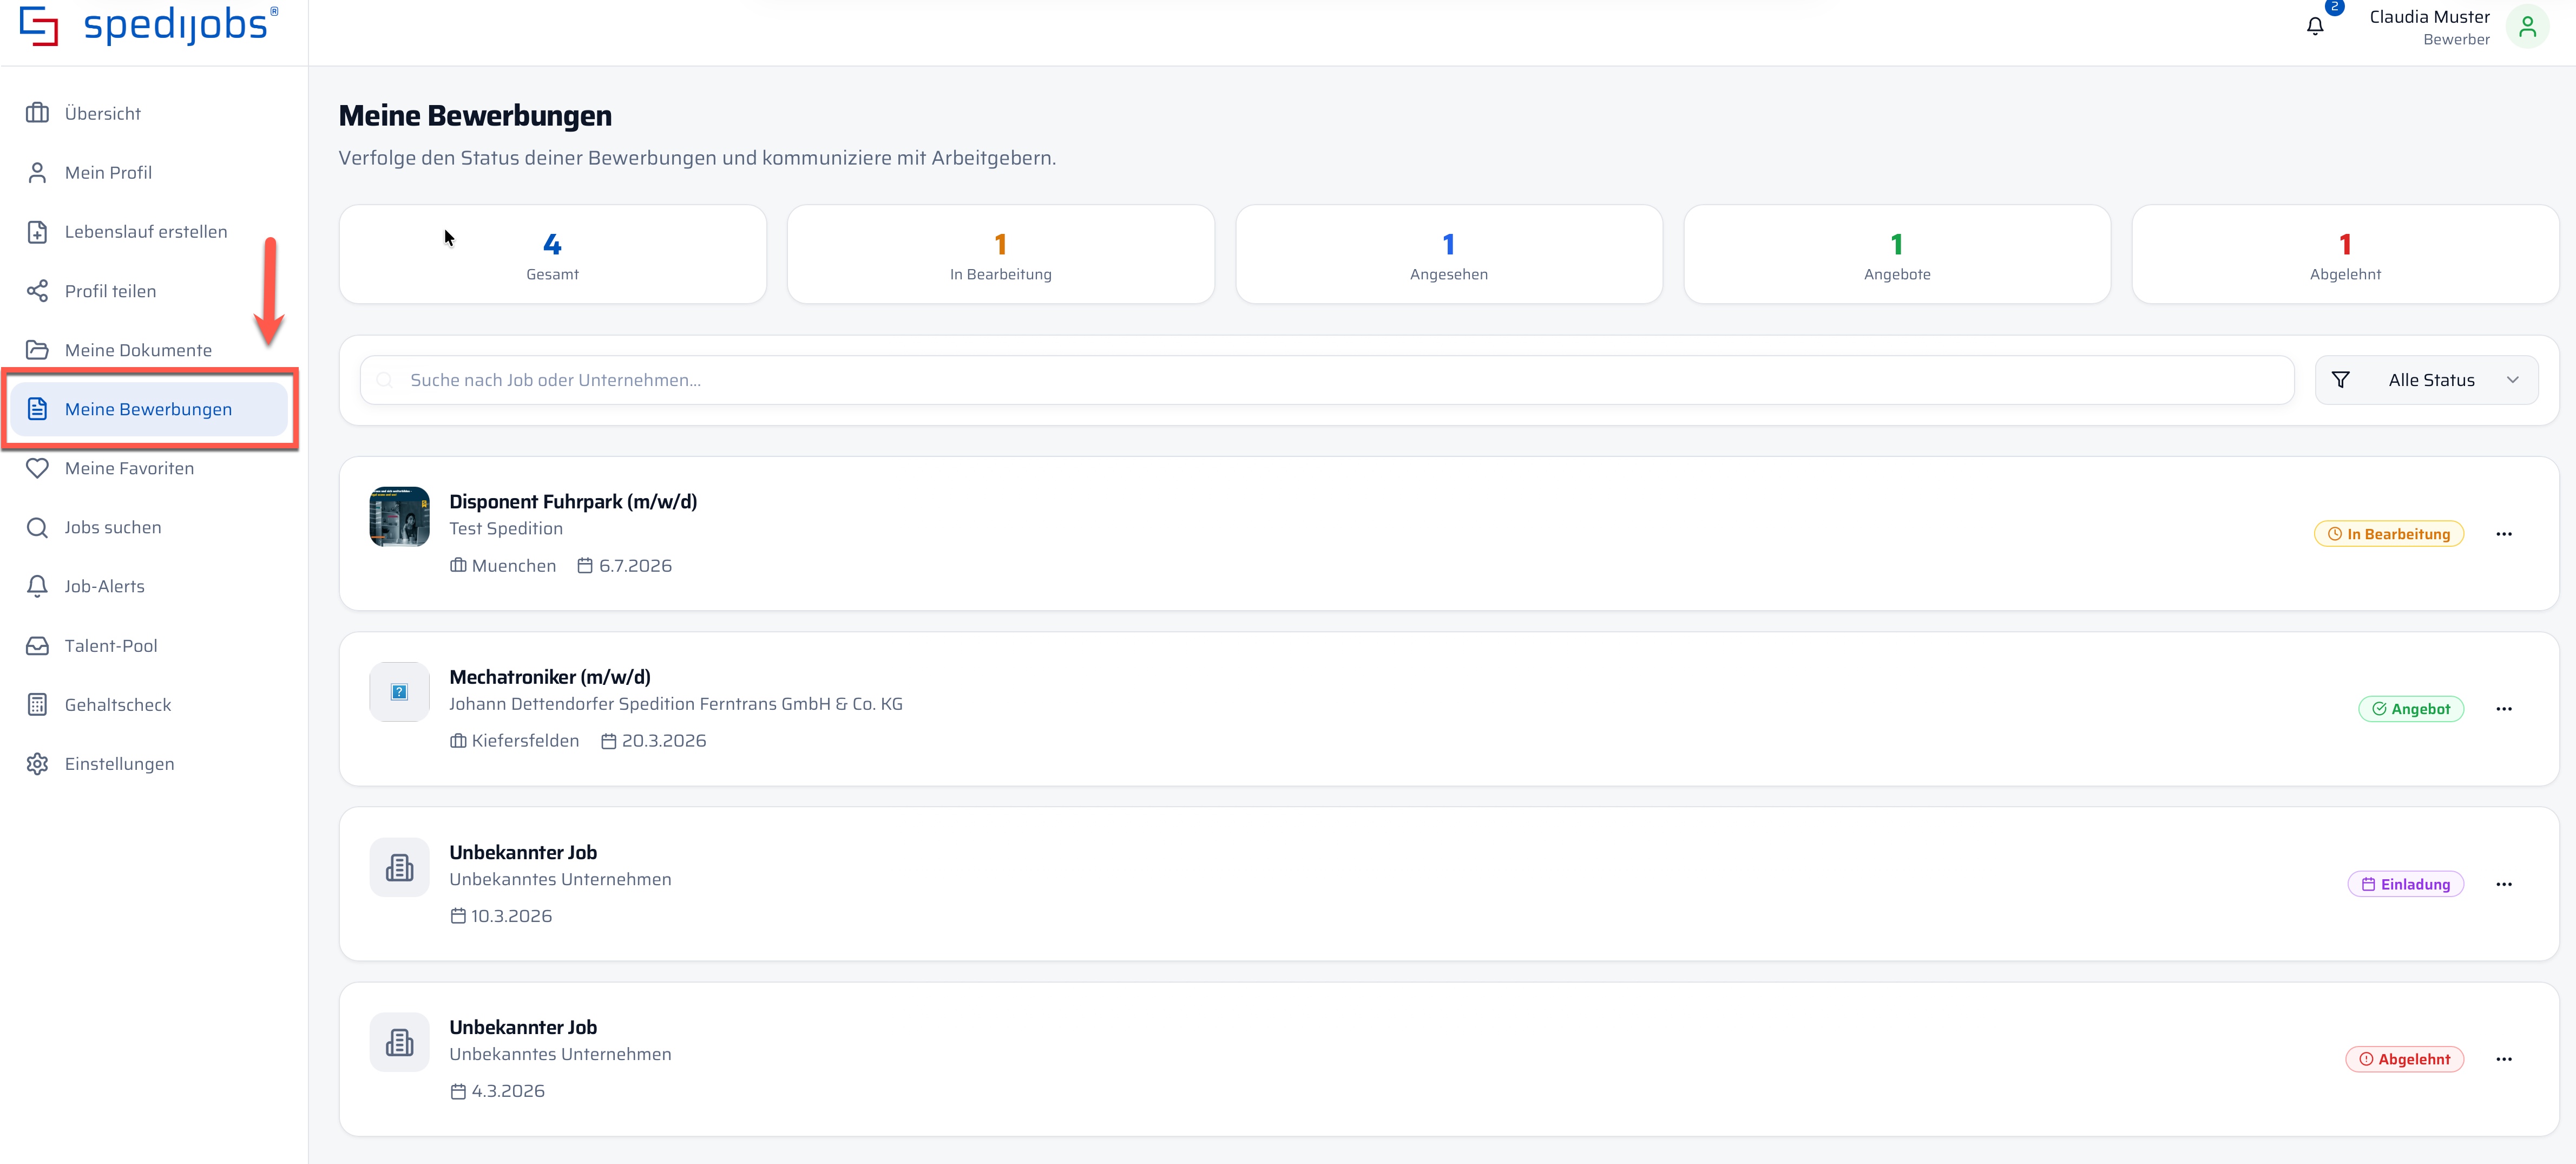
Task: Open options menu for Disponent Fuhrpark application
Action: pos(2503,534)
